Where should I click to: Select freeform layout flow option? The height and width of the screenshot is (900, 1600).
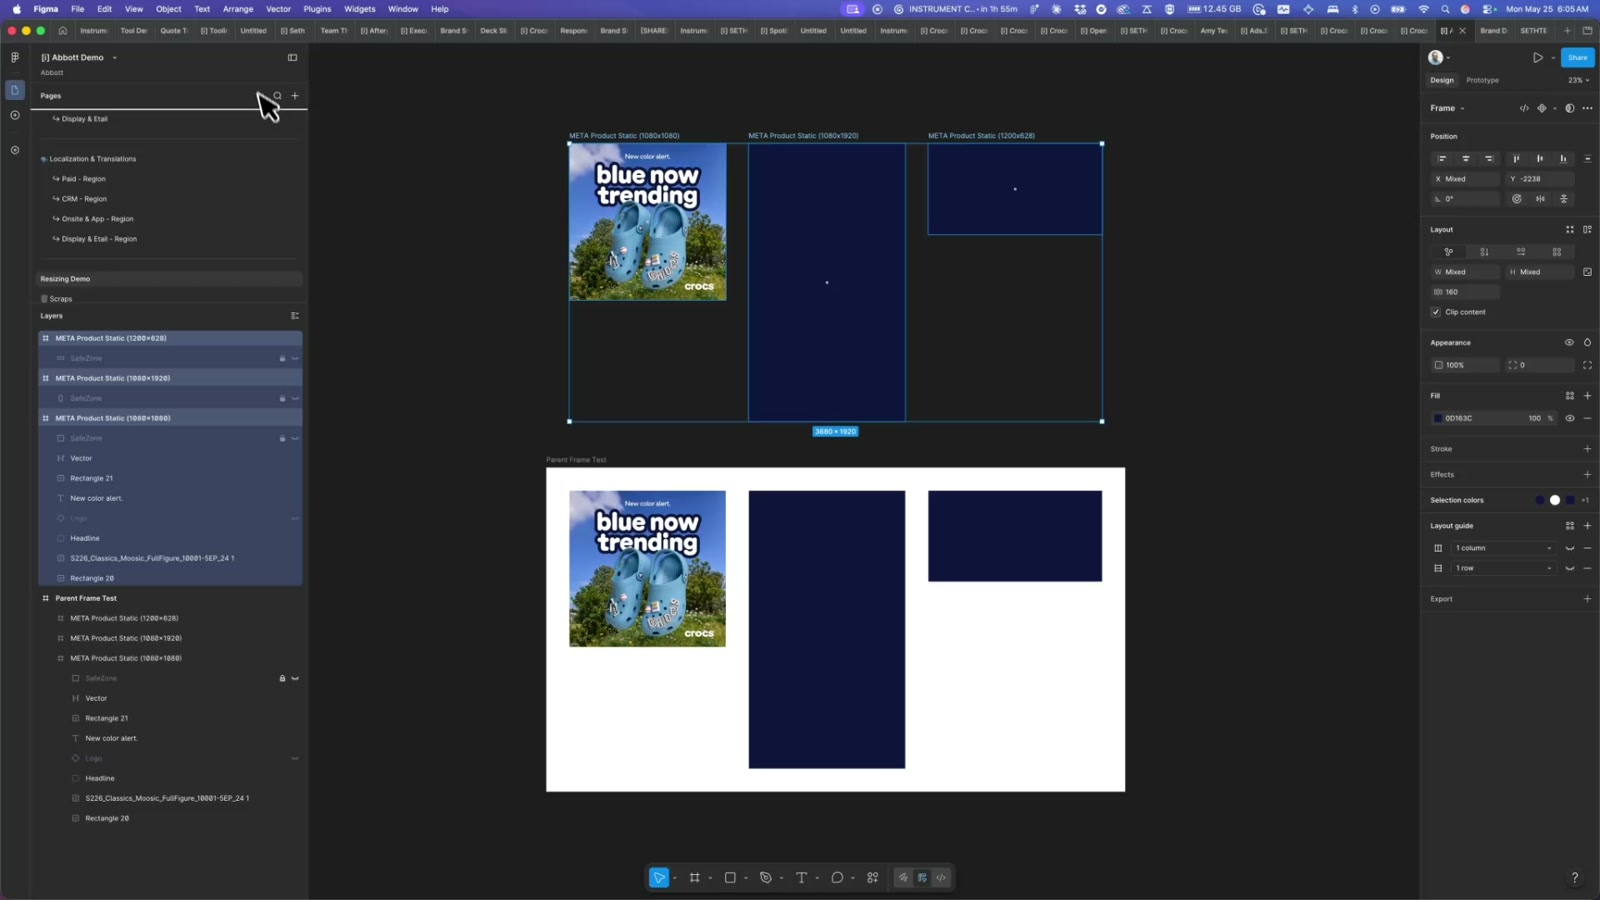click(x=1448, y=252)
